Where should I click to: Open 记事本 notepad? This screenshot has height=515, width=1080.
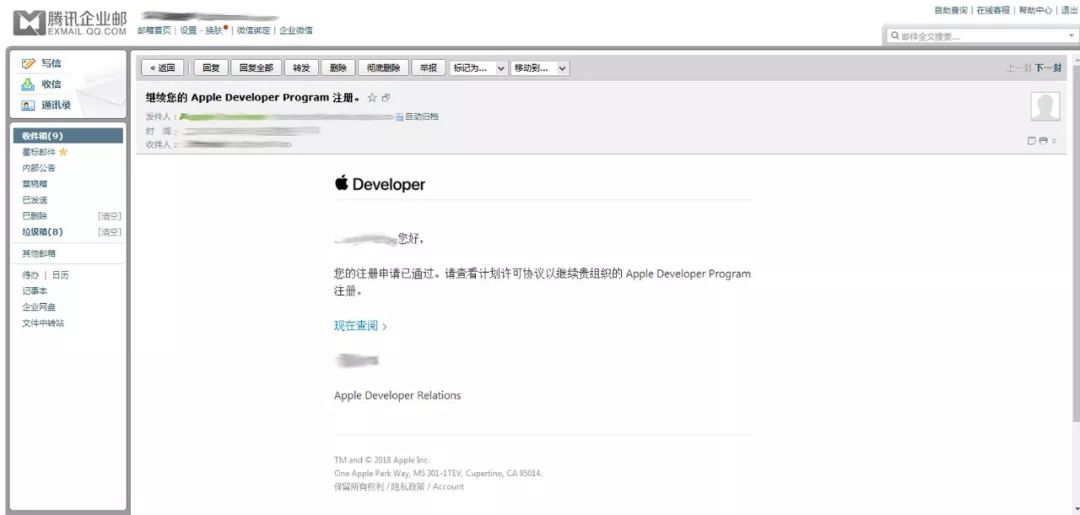click(x=34, y=291)
